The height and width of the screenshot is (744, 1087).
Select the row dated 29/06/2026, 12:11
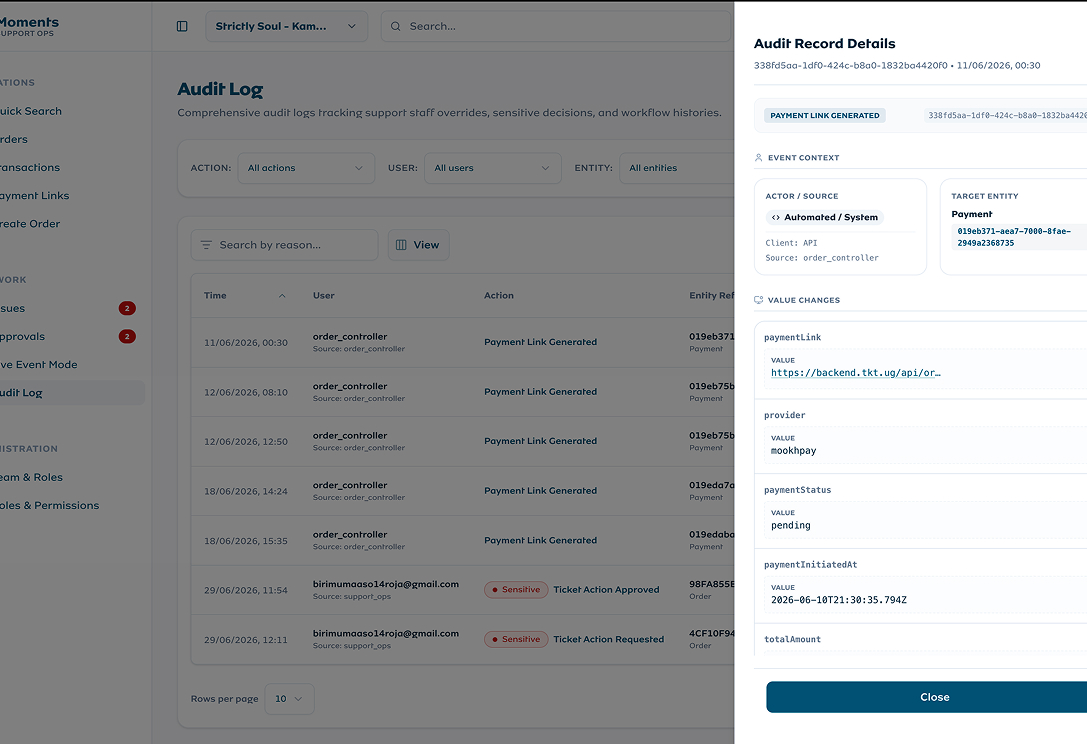(x=462, y=640)
